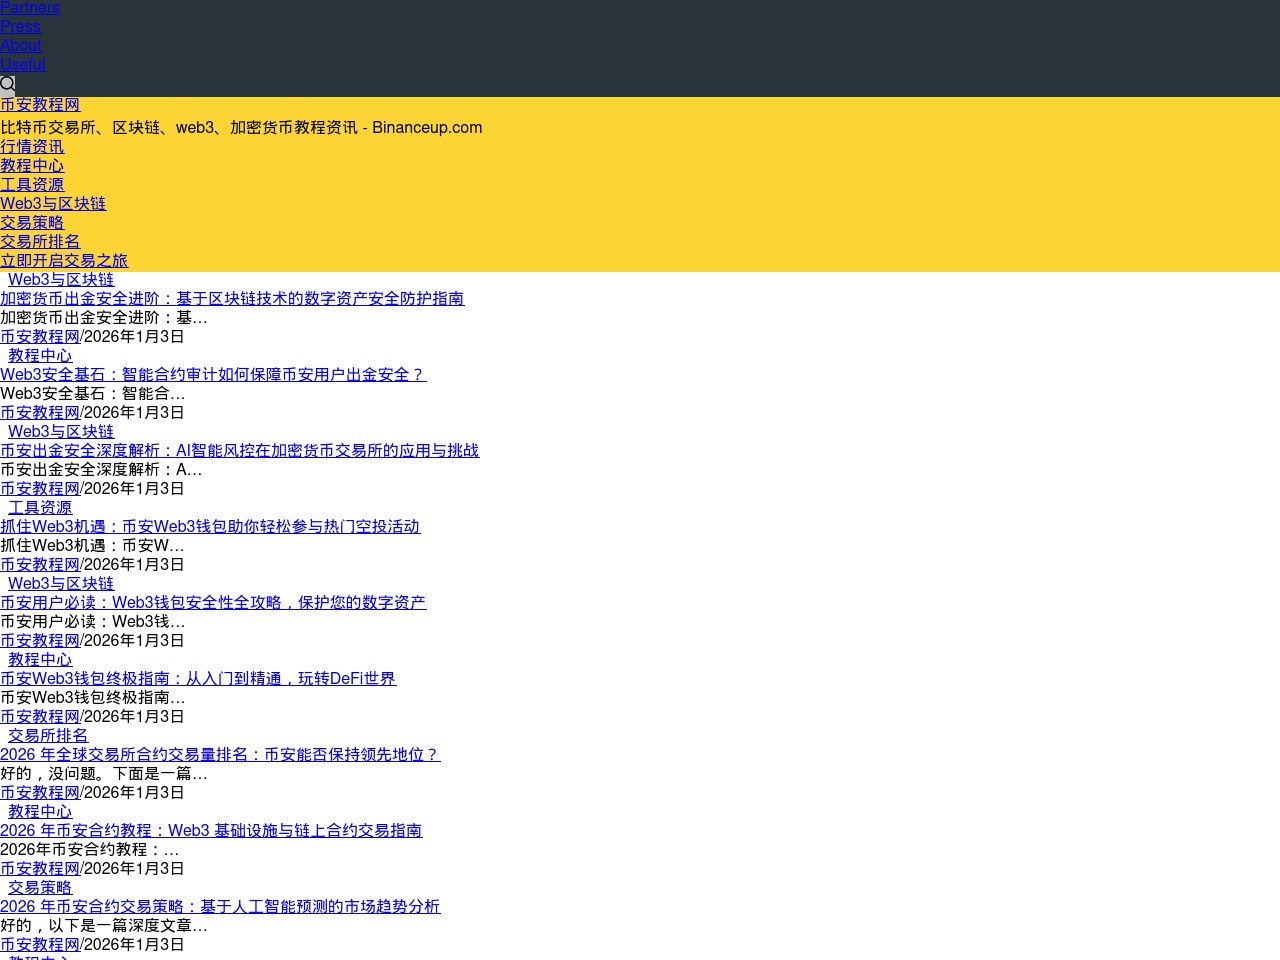This screenshot has height=960, width=1280.
Task: Click the excerpt '抓住Web3机遇：币安W…'
Action: (92, 546)
